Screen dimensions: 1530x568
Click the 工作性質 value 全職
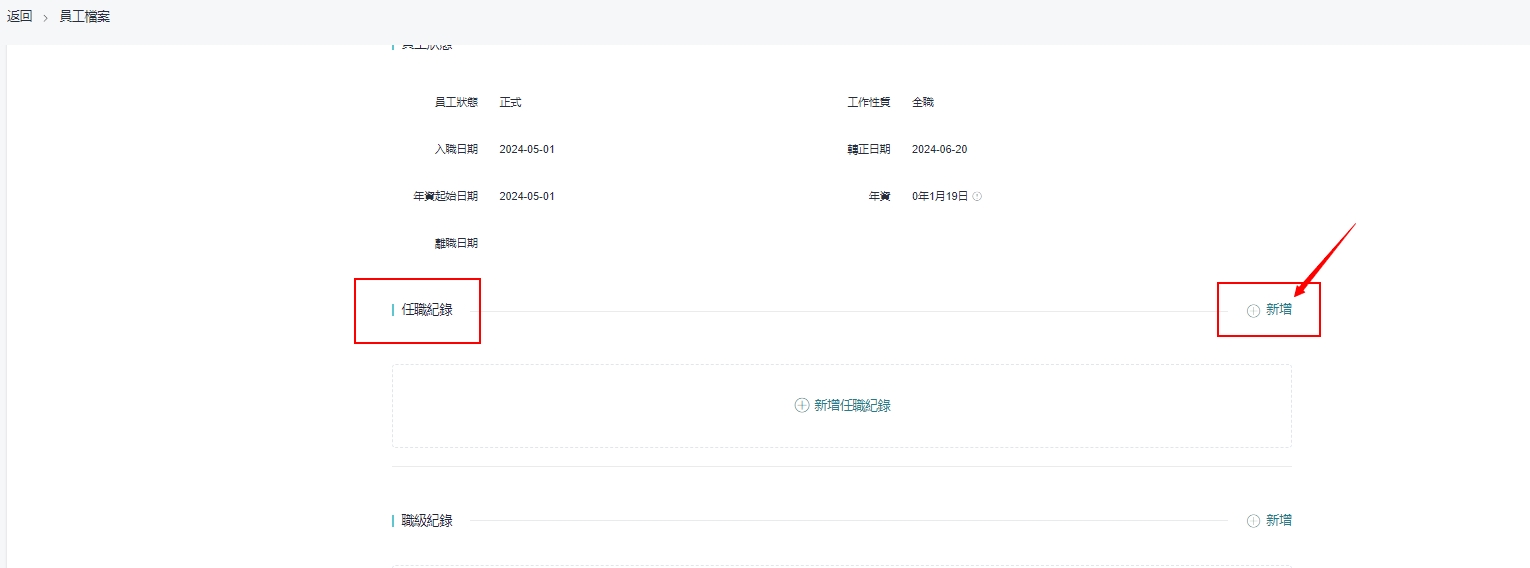coord(923,102)
